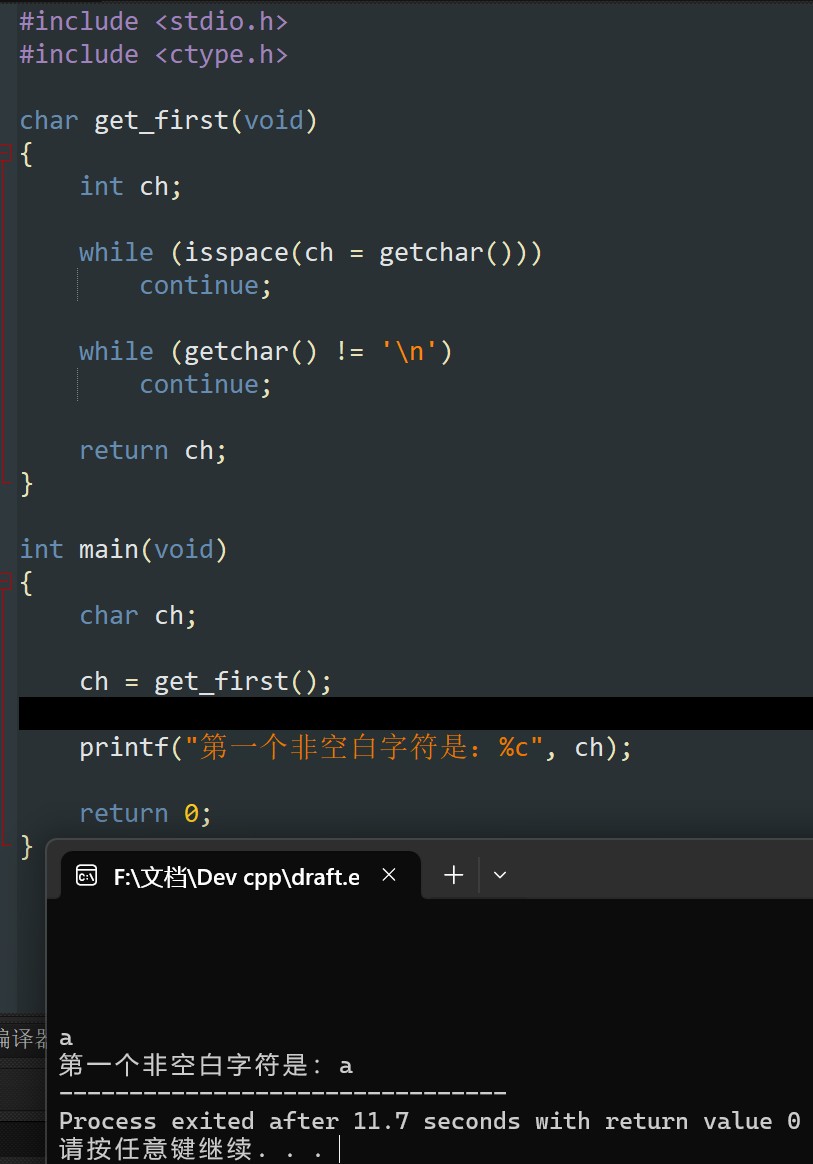Viewport: 813px width, 1164px height.
Task: Collapse the get_first function fold marker
Action: [5, 154]
